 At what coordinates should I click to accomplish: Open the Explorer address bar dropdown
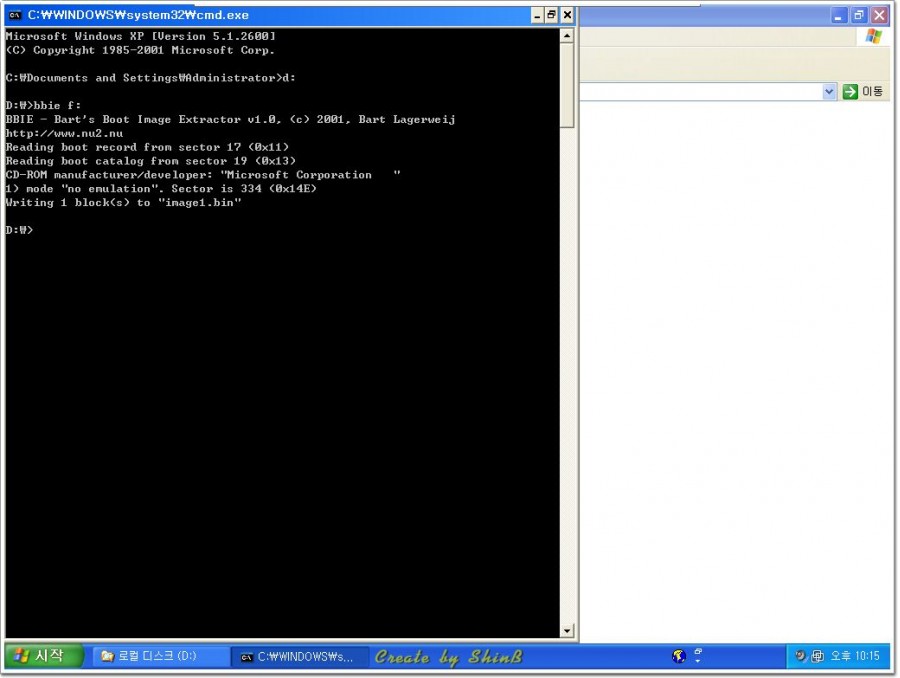(x=829, y=91)
